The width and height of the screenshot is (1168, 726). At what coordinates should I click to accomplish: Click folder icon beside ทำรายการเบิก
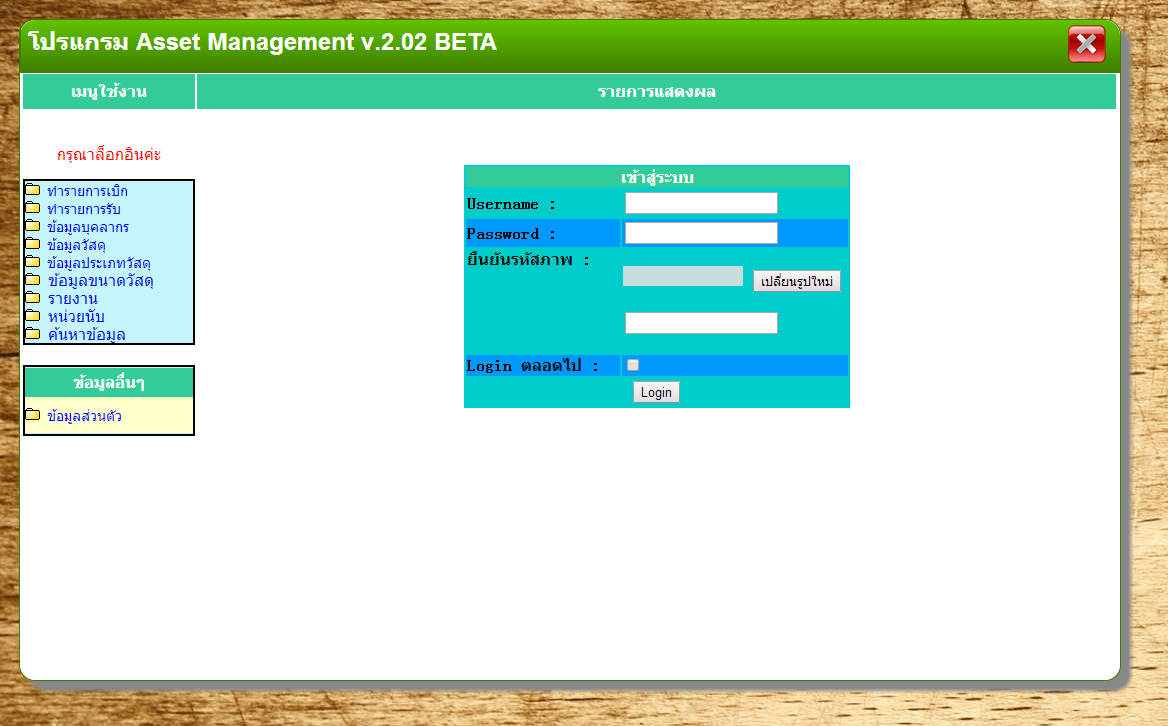pyautogui.click(x=33, y=190)
